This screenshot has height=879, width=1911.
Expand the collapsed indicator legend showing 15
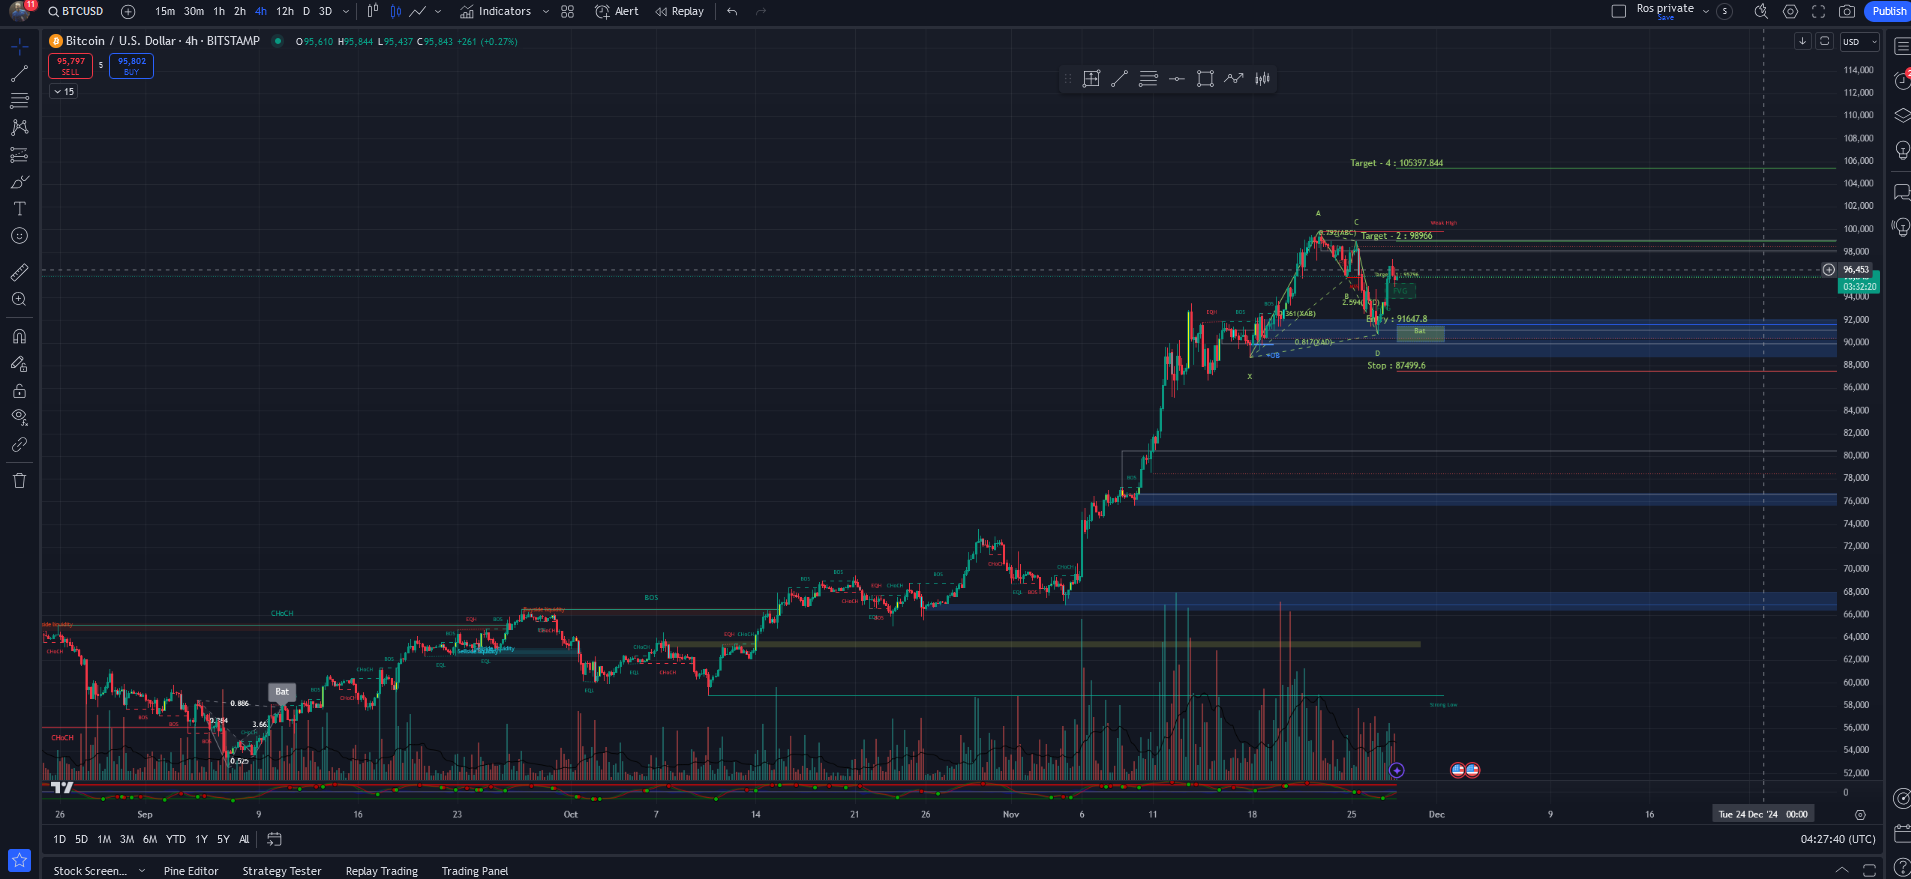[x=64, y=91]
